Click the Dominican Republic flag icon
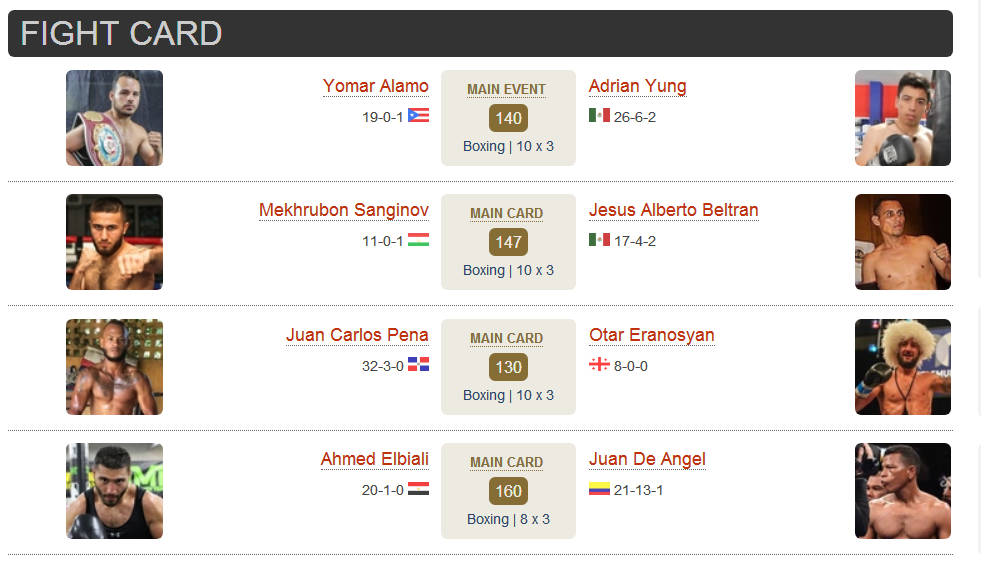 point(419,364)
